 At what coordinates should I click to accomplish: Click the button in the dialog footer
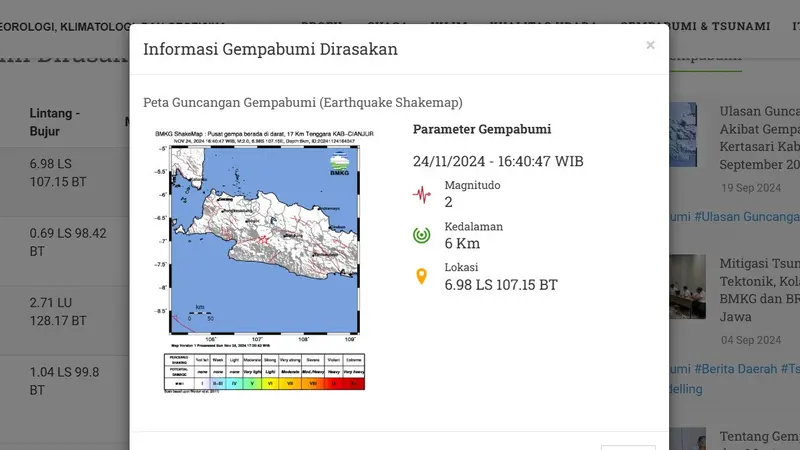point(628,446)
